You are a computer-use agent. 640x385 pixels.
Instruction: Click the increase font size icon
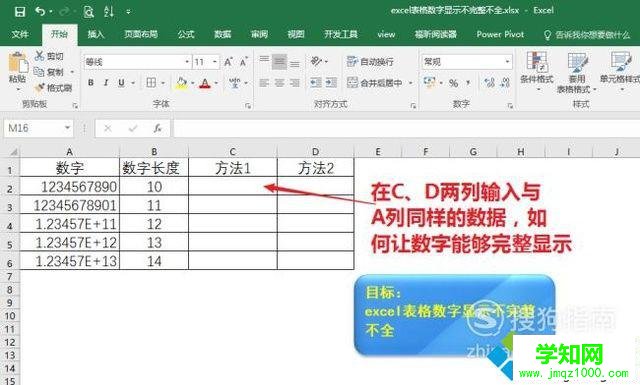coord(228,62)
